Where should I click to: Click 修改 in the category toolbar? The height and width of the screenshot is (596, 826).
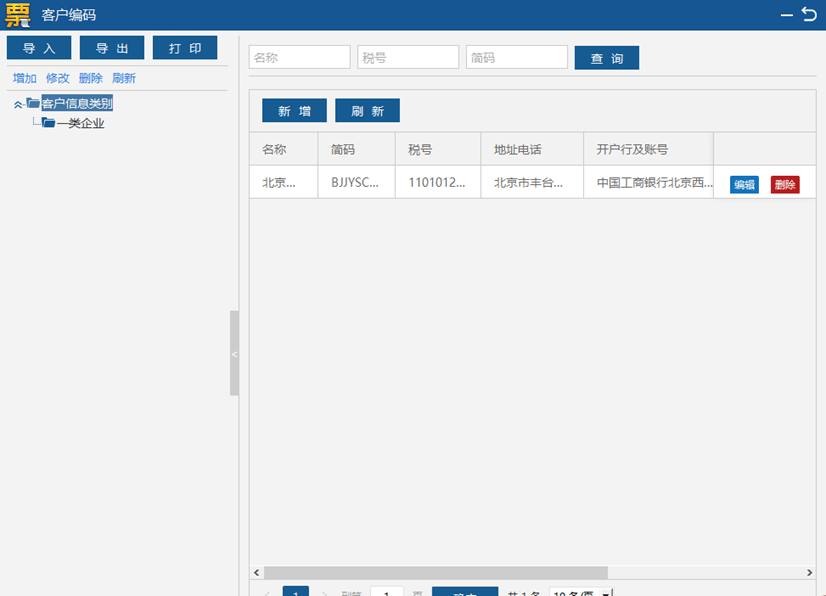click(57, 78)
